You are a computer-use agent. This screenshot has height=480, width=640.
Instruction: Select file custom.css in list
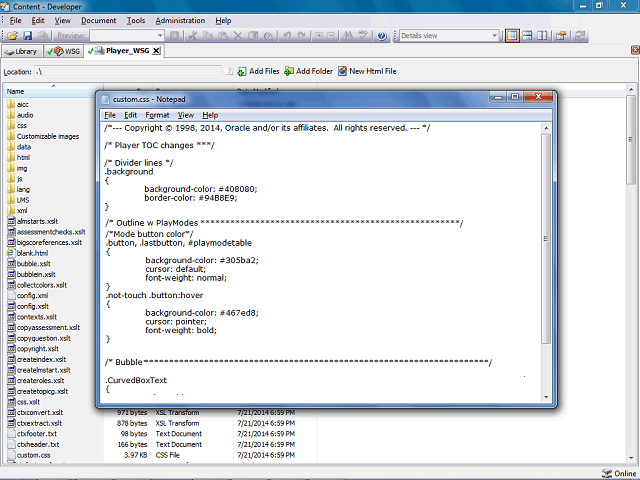pos(29,455)
